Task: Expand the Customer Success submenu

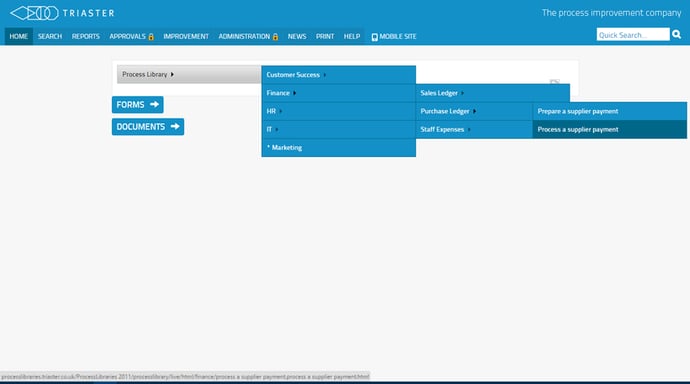Action: click(338, 75)
